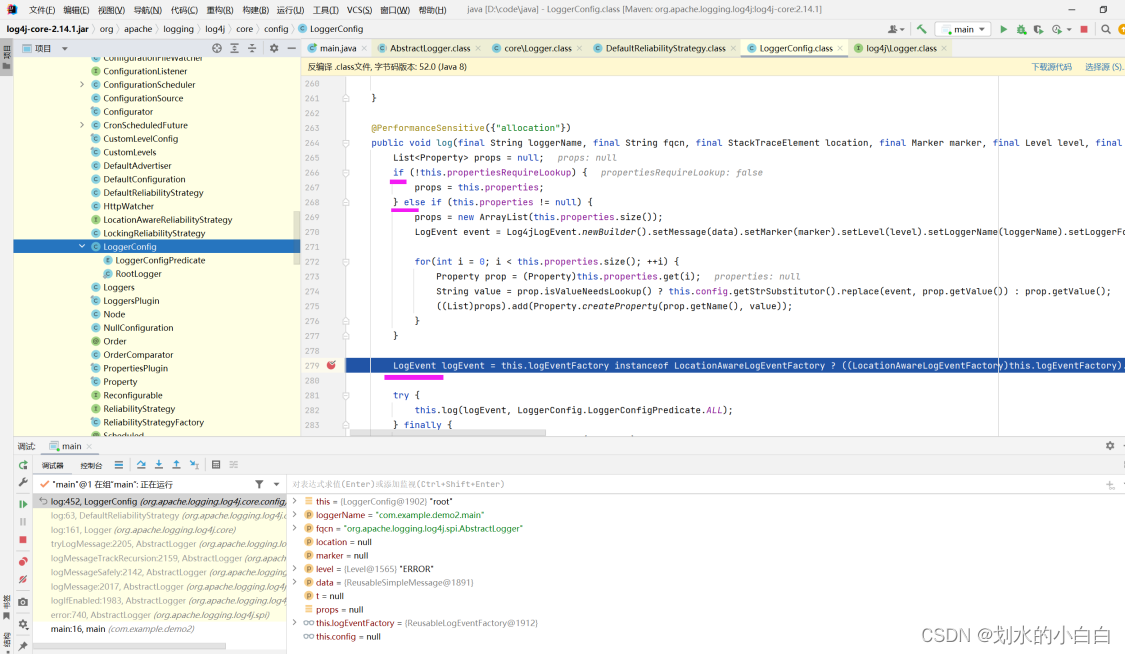This screenshot has width=1125, height=654.
Task: Open Evaluate Expression calculator icon
Action: (216, 465)
